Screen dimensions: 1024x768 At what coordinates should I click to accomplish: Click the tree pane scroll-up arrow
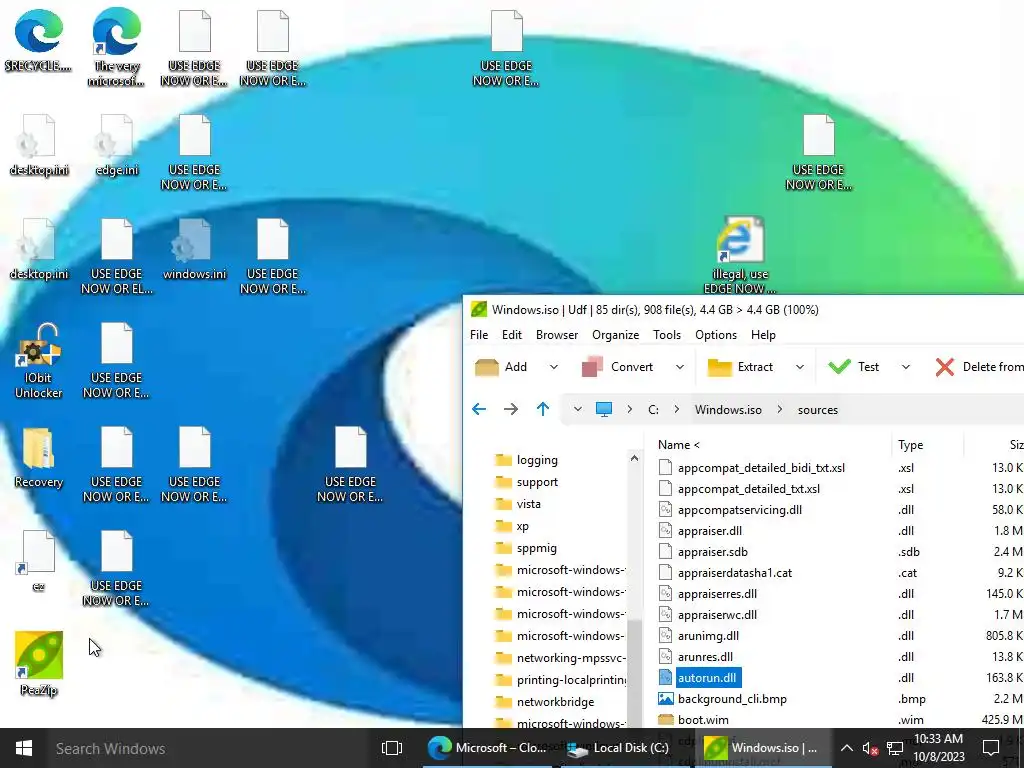pyautogui.click(x=634, y=458)
